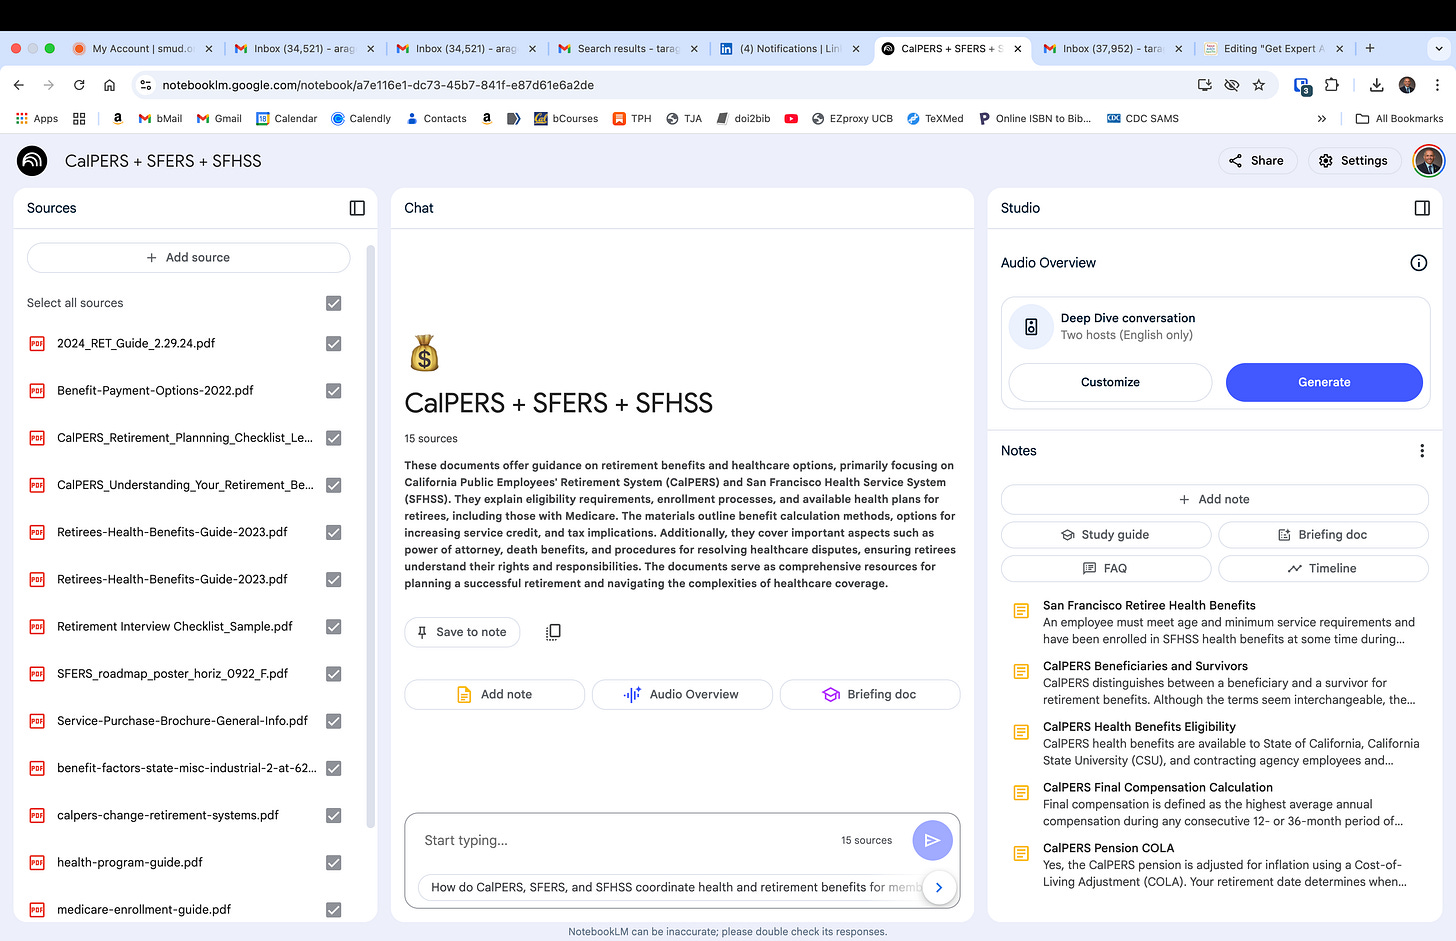The height and width of the screenshot is (941, 1456).
Task: Open the Chrome profile avatar in toolbar
Action: pyautogui.click(x=1407, y=85)
